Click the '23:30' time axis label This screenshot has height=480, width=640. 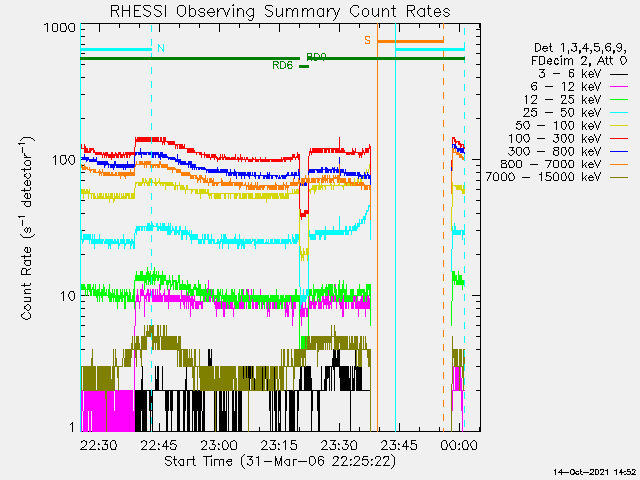pos(339,445)
